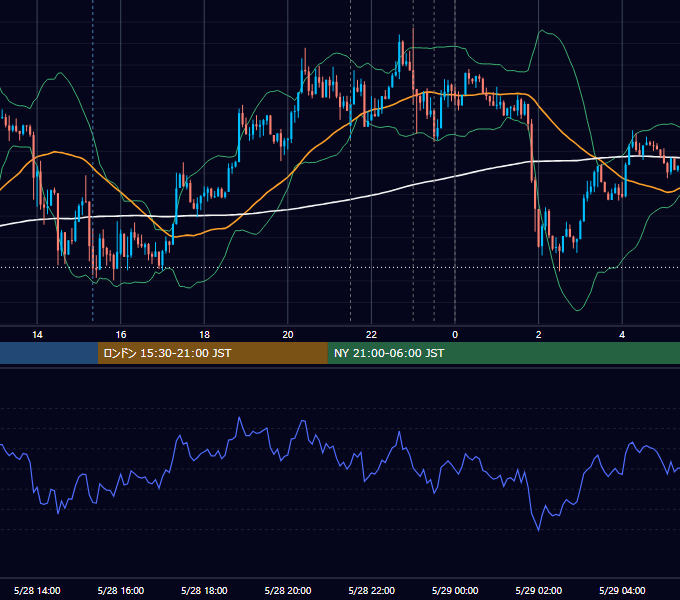Select the London 15:30-21:00 JST session bar

(x=212, y=353)
